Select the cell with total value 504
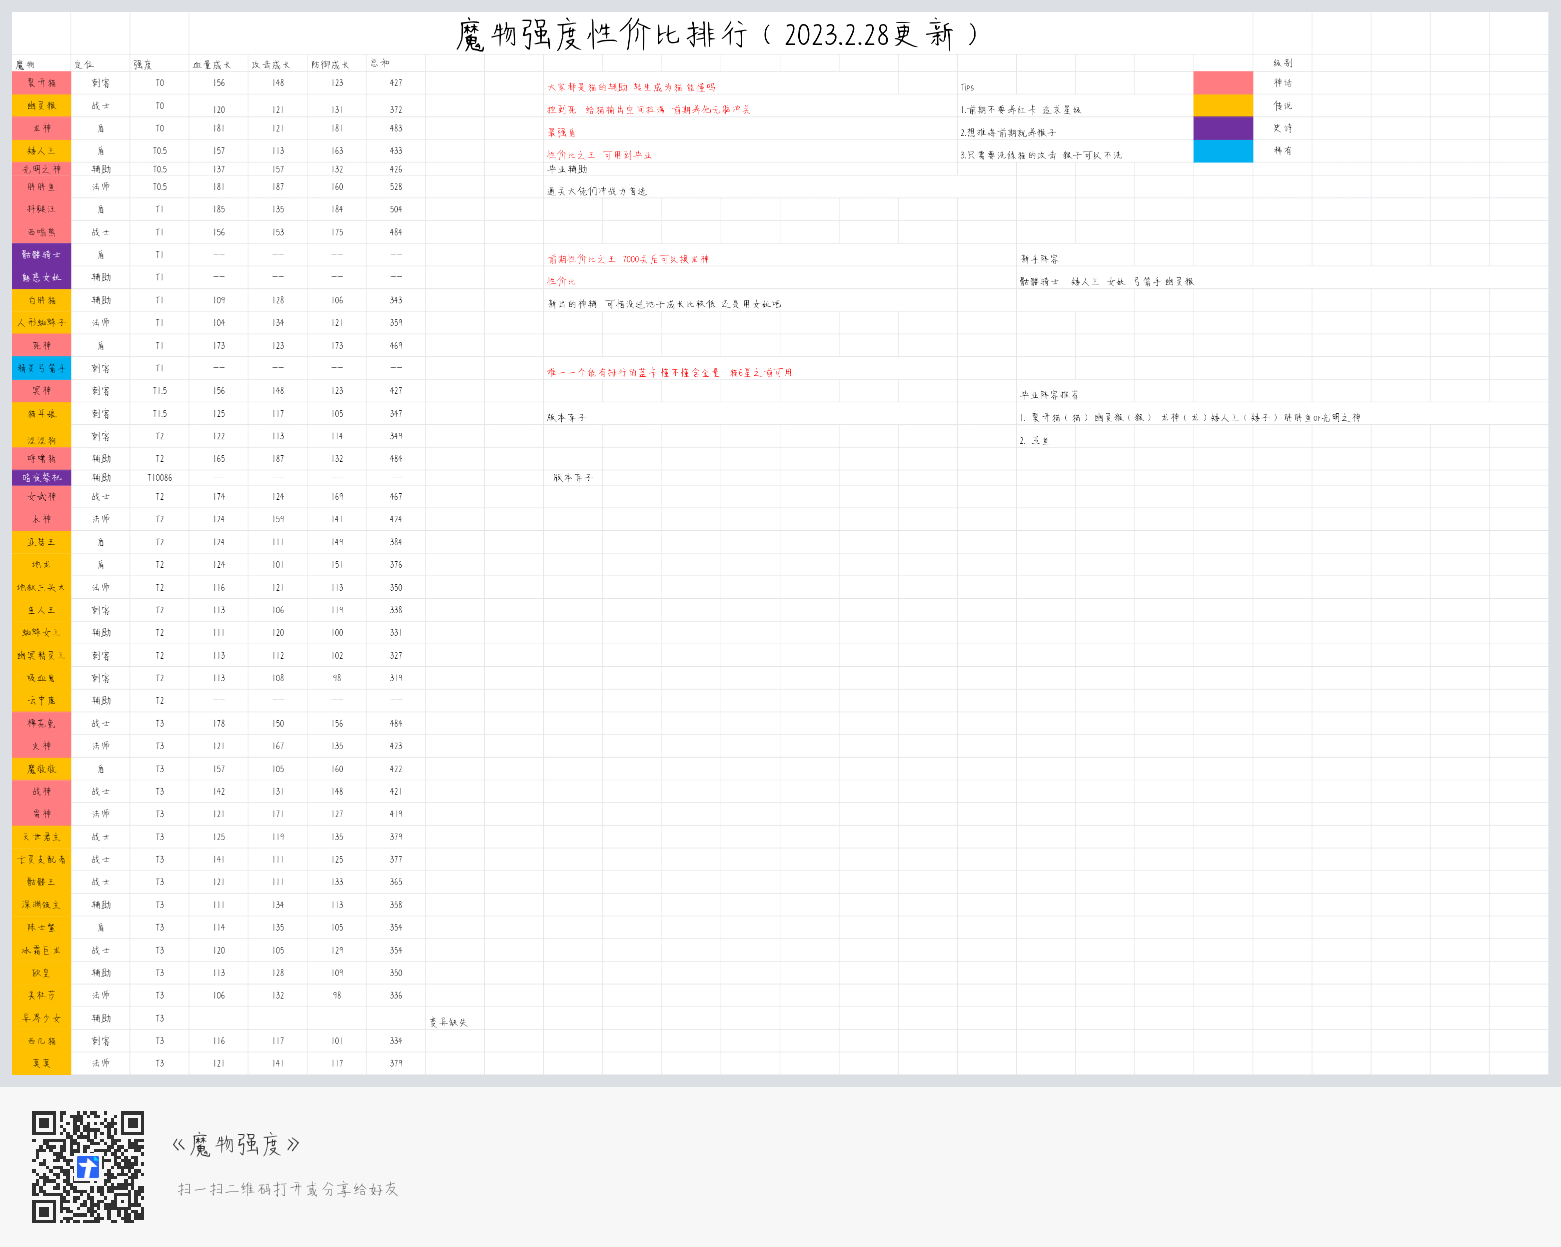1561x1247 pixels. [396, 210]
